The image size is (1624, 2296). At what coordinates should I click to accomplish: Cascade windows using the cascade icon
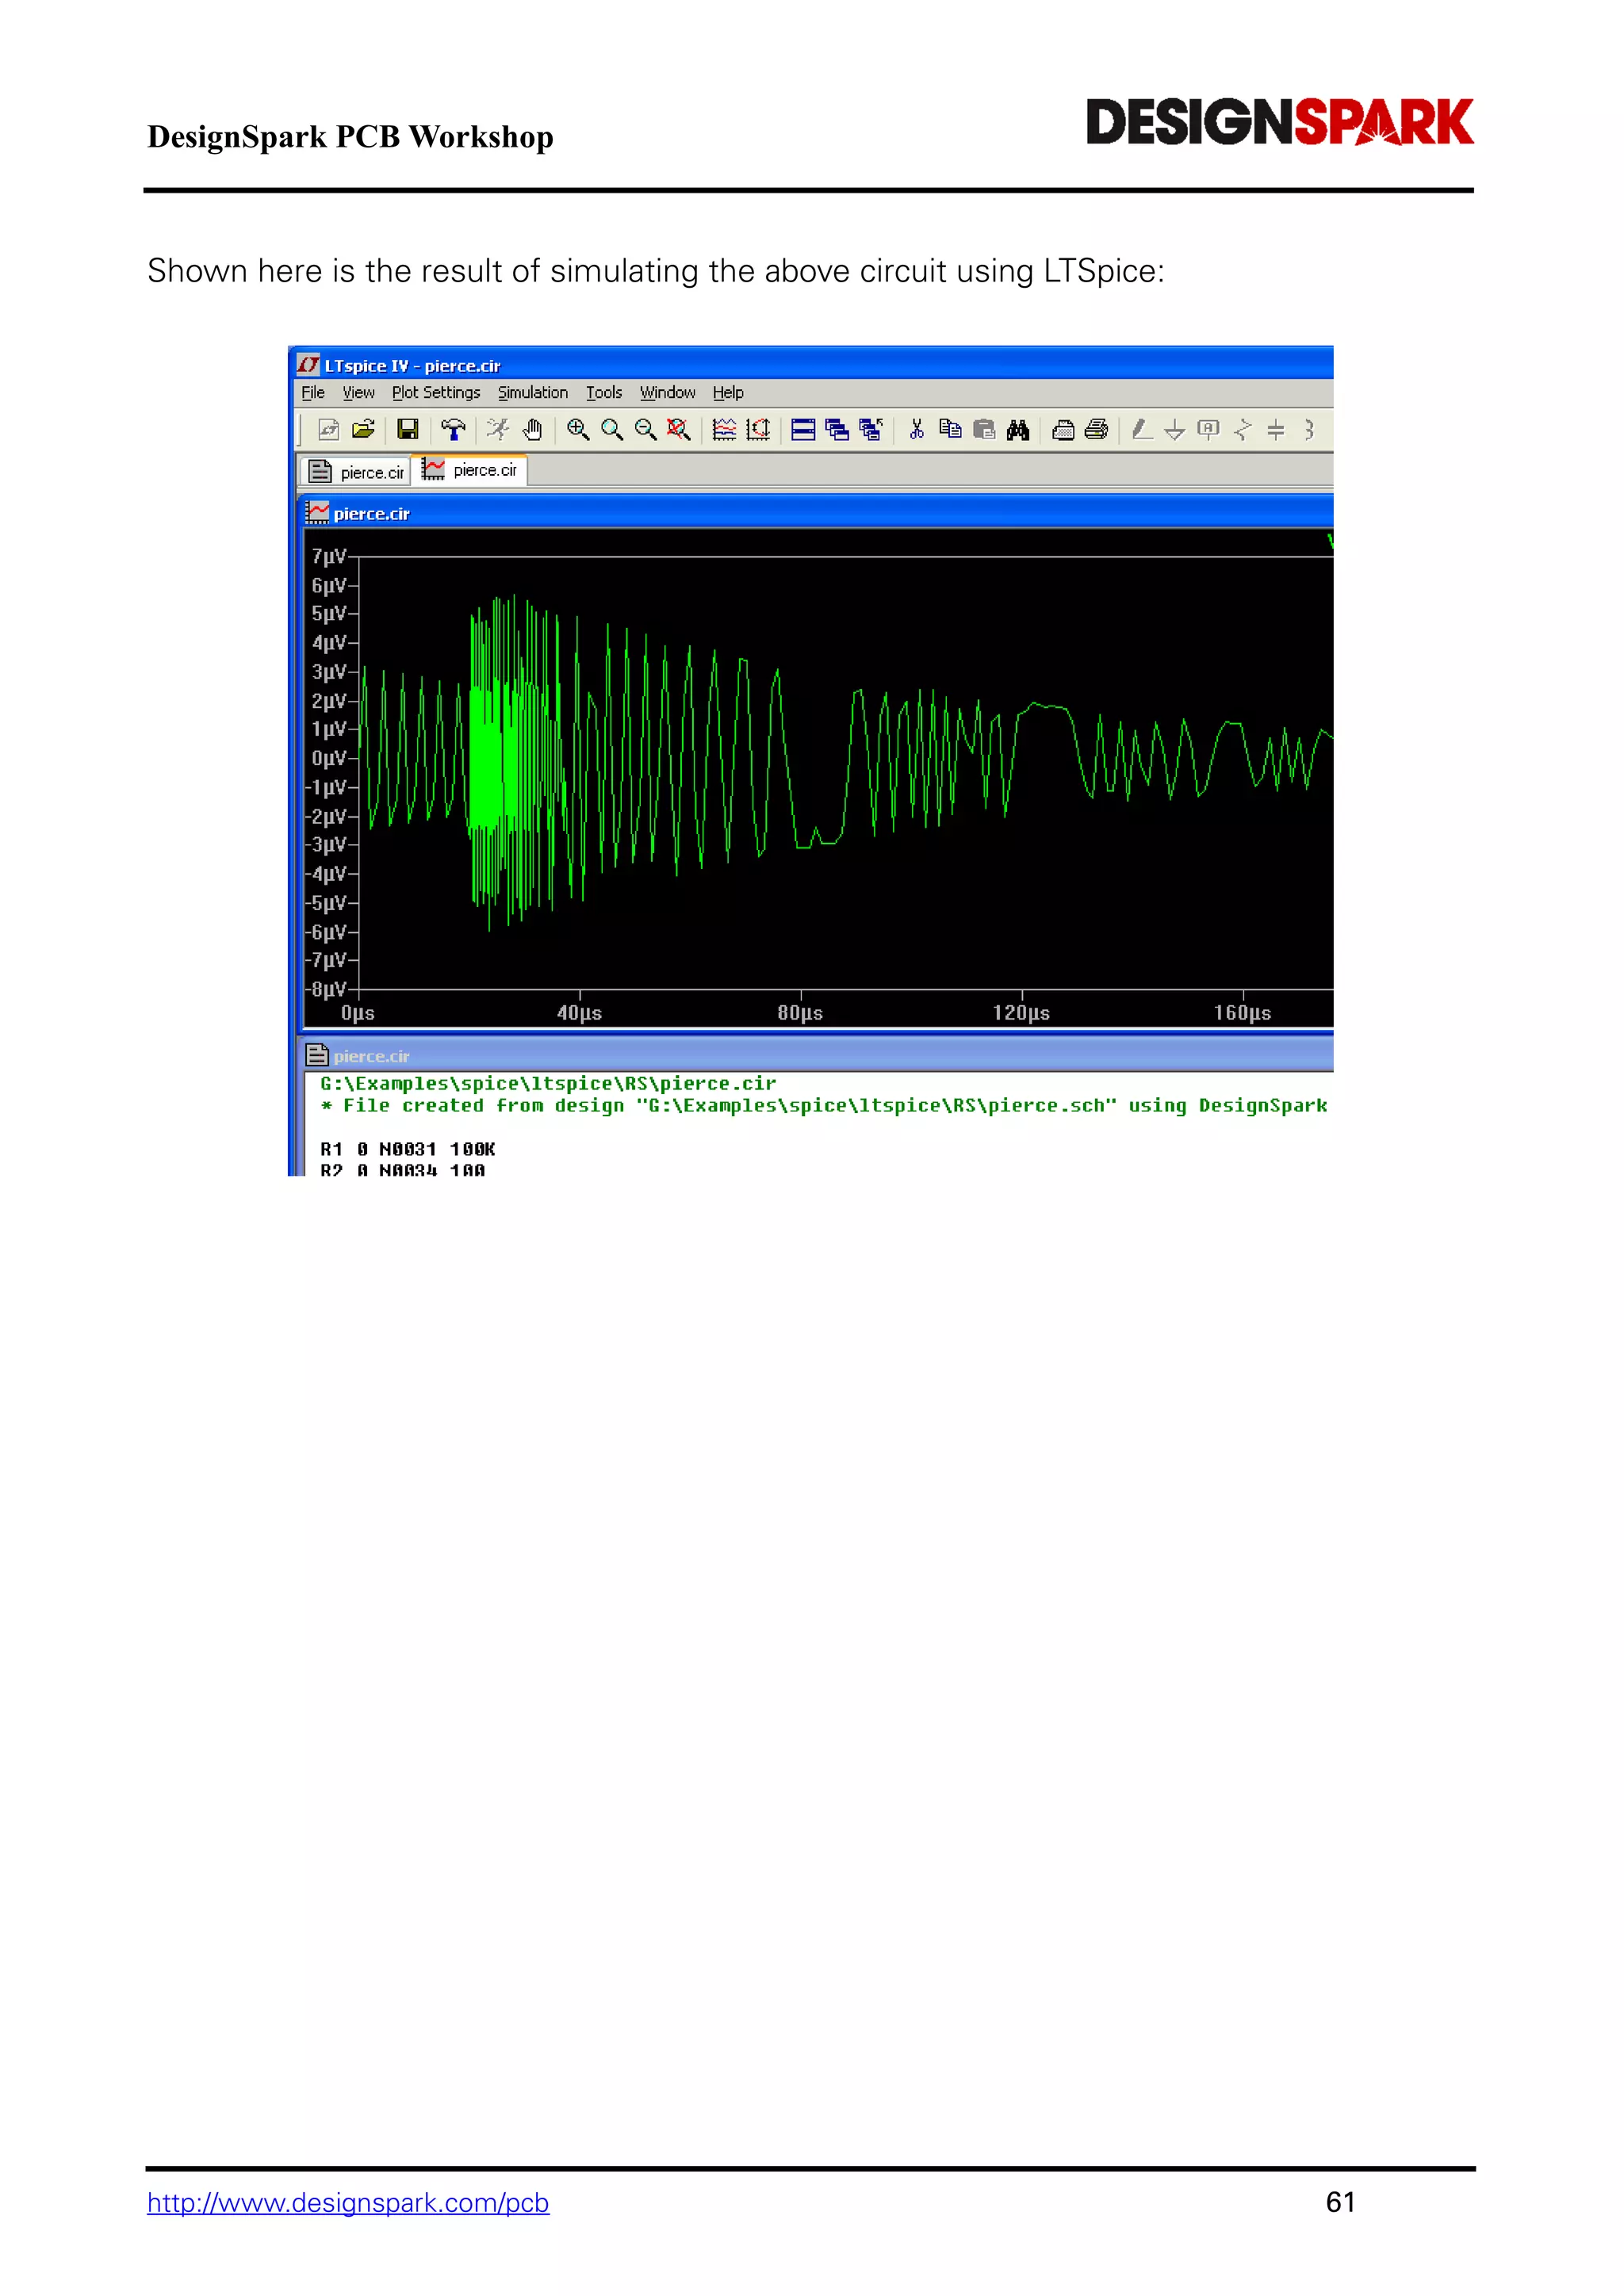click(x=837, y=430)
